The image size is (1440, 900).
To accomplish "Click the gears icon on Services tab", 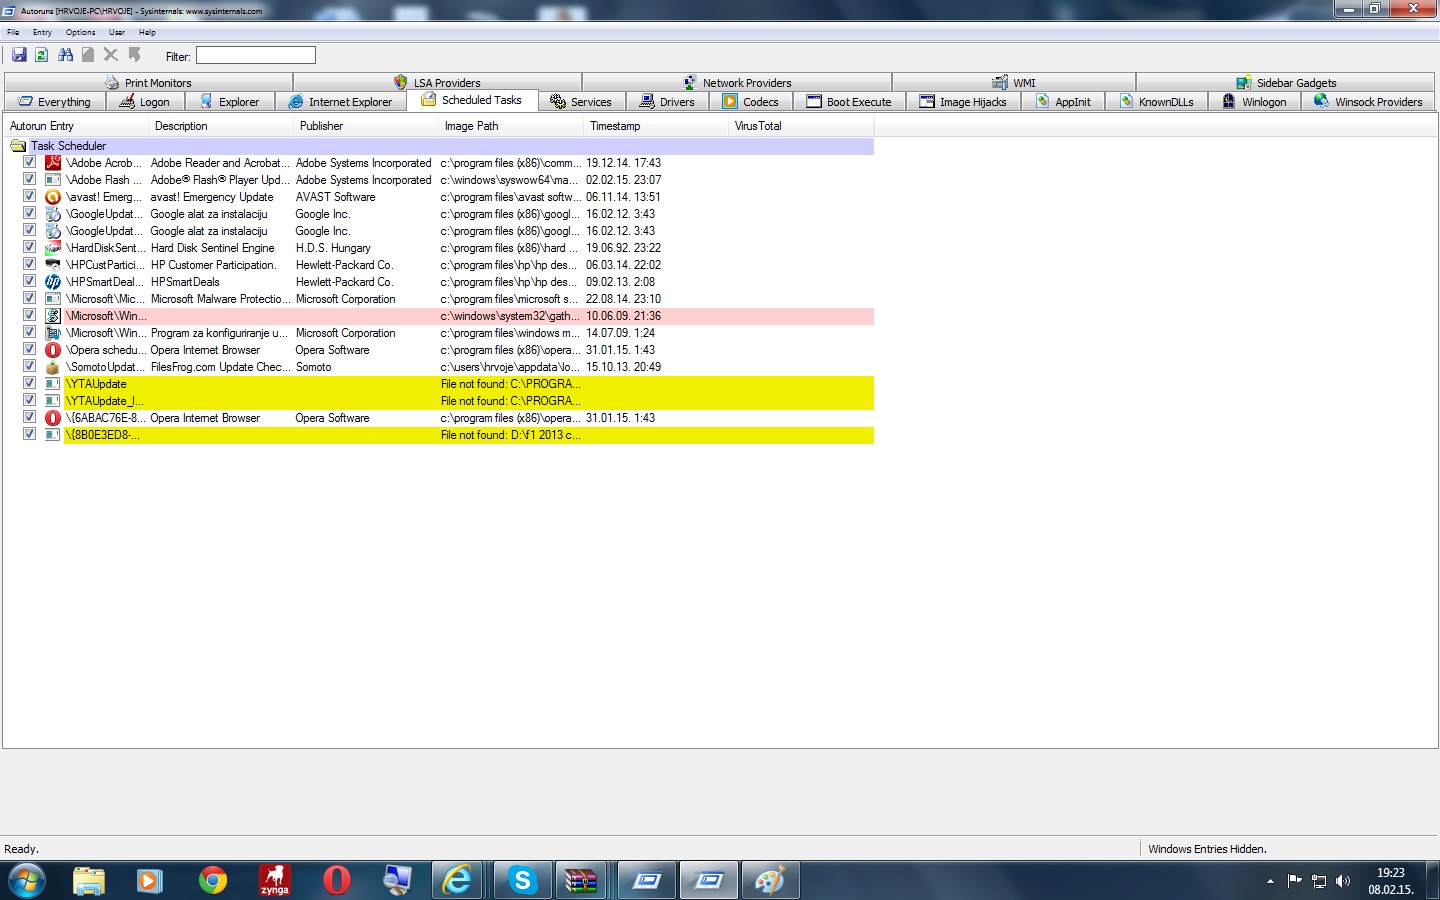I will click(x=558, y=101).
